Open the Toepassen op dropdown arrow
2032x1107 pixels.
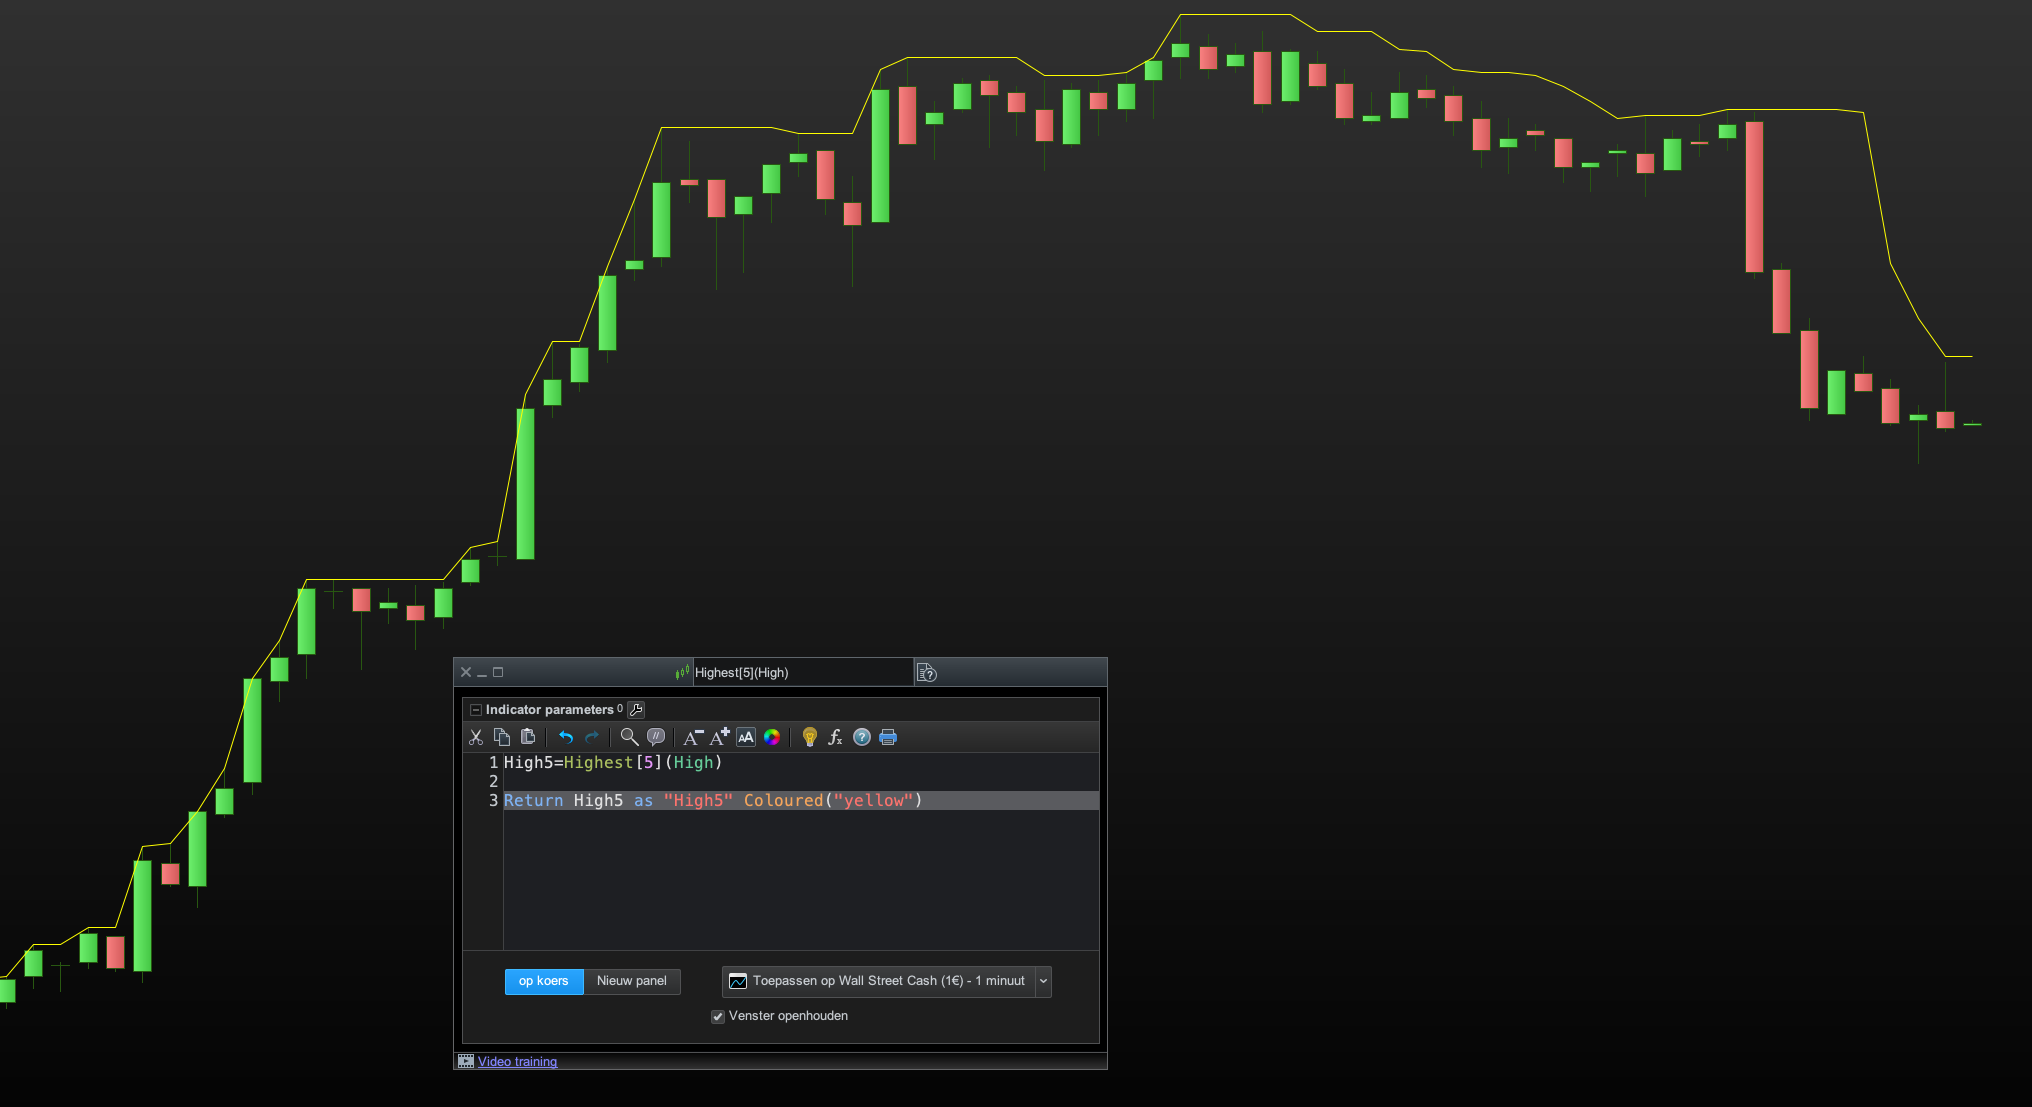[1043, 981]
